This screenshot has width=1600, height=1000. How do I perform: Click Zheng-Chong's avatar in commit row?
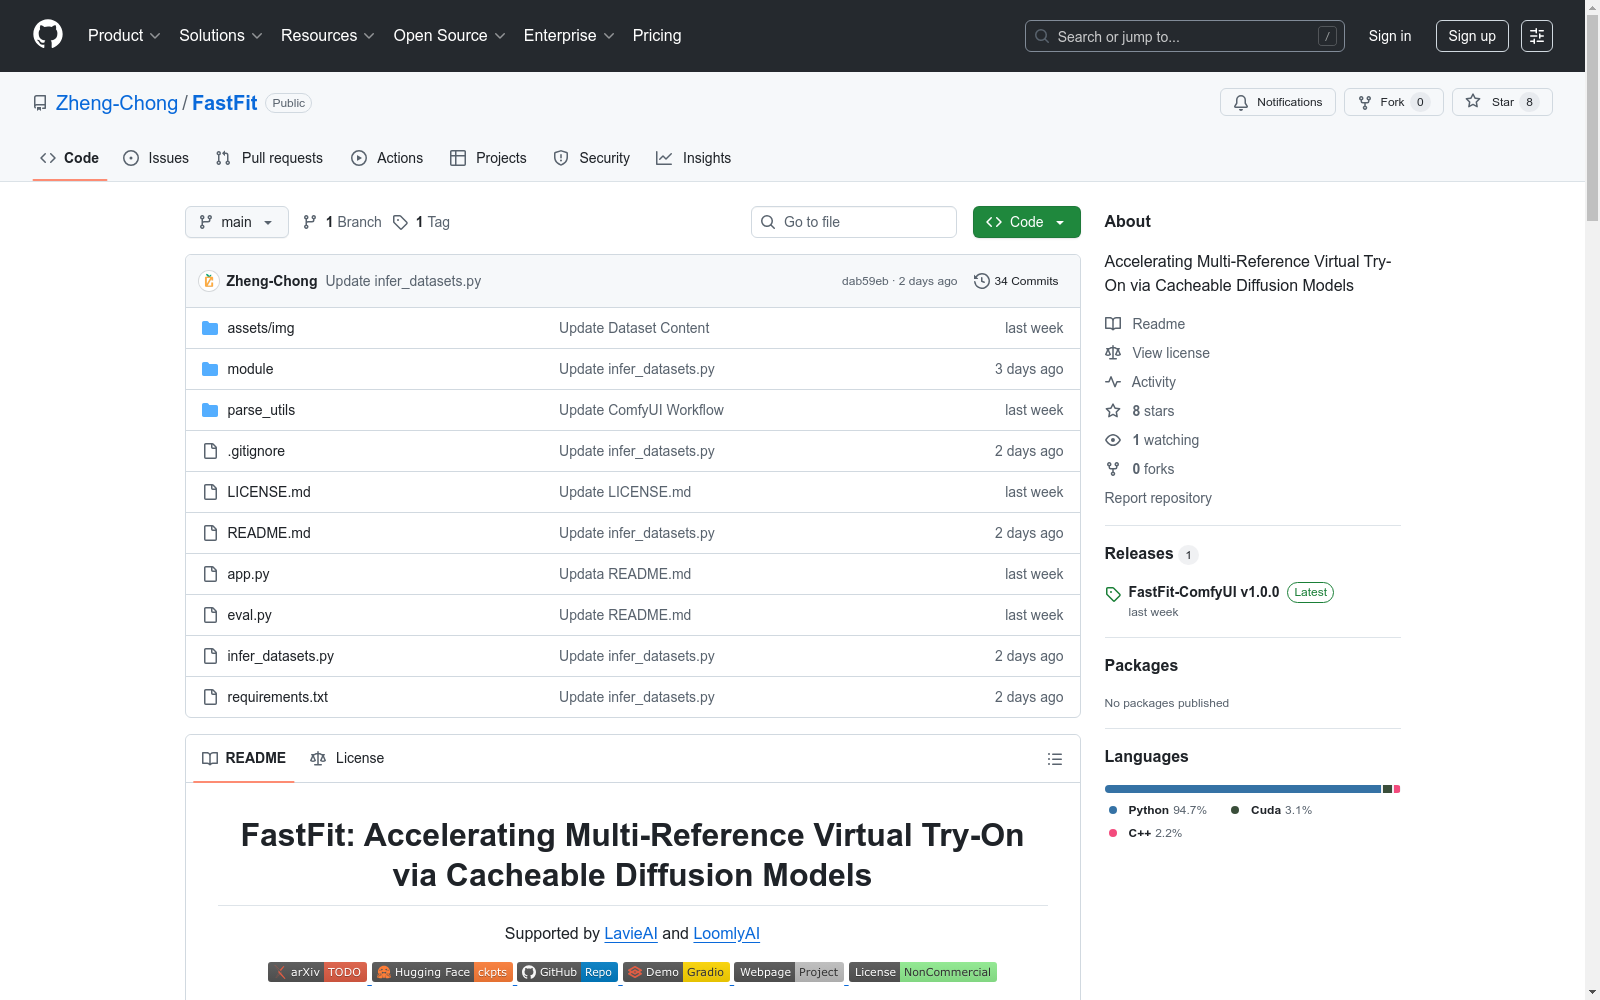pos(209,281)
